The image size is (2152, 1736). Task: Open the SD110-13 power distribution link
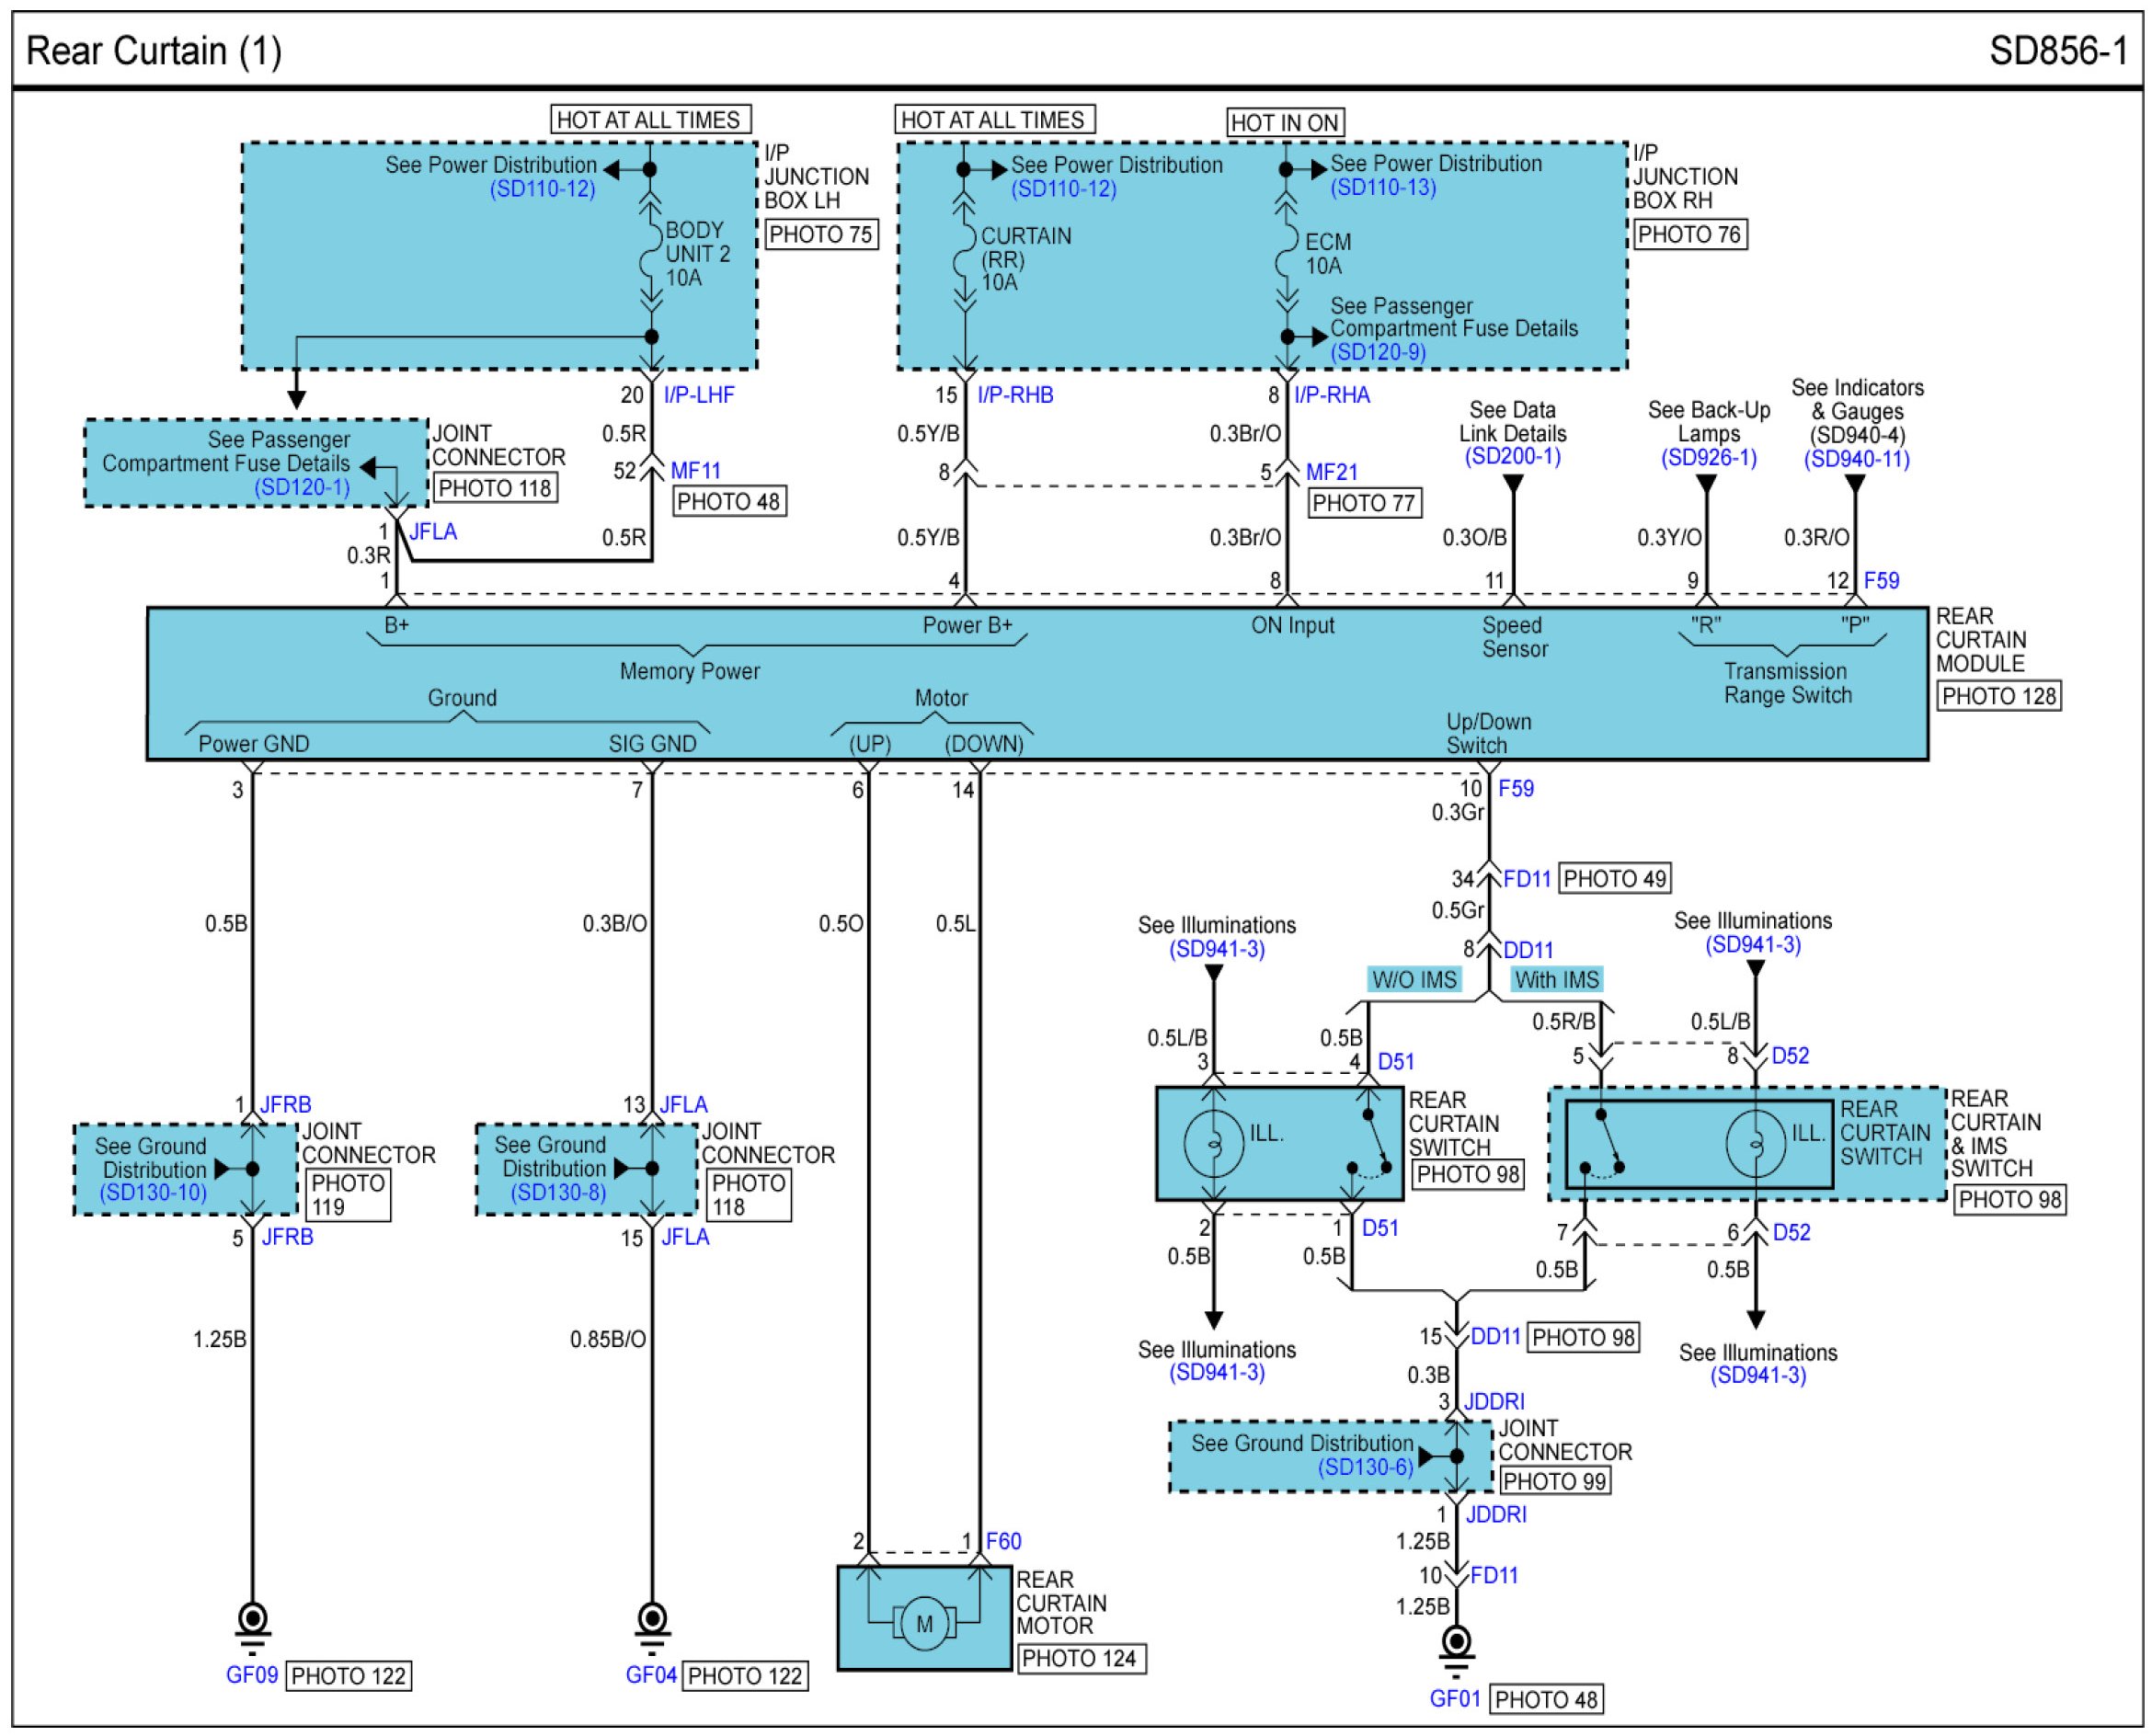pyautogui.click(x=1382, y=188)
